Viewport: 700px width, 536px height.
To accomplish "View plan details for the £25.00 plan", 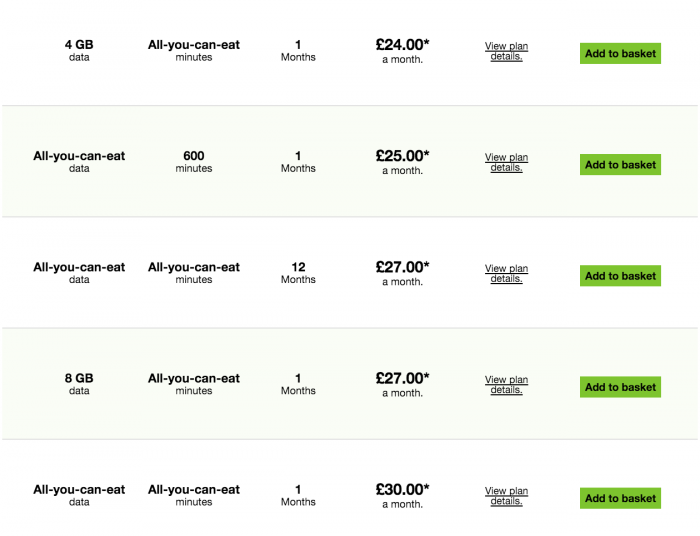I will click(x=506, y=162).
